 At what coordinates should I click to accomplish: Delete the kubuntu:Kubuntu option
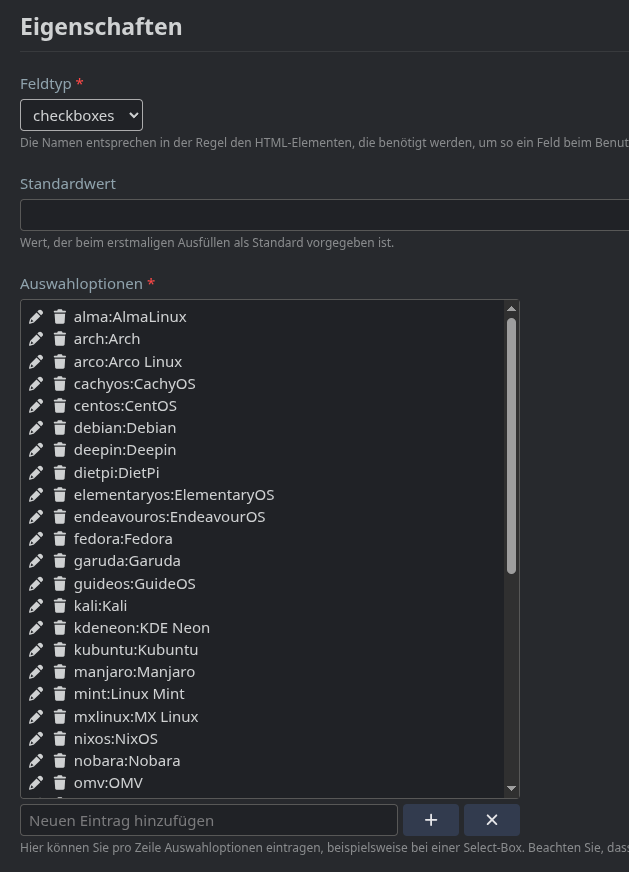(59, 650)
